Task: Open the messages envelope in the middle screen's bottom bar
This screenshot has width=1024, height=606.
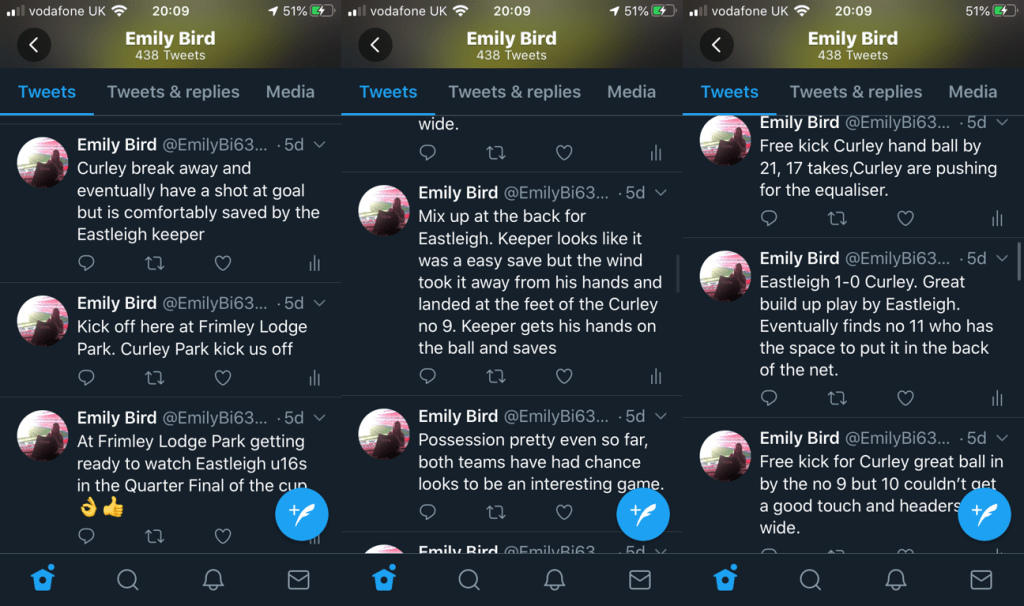Action: point(640,580)
